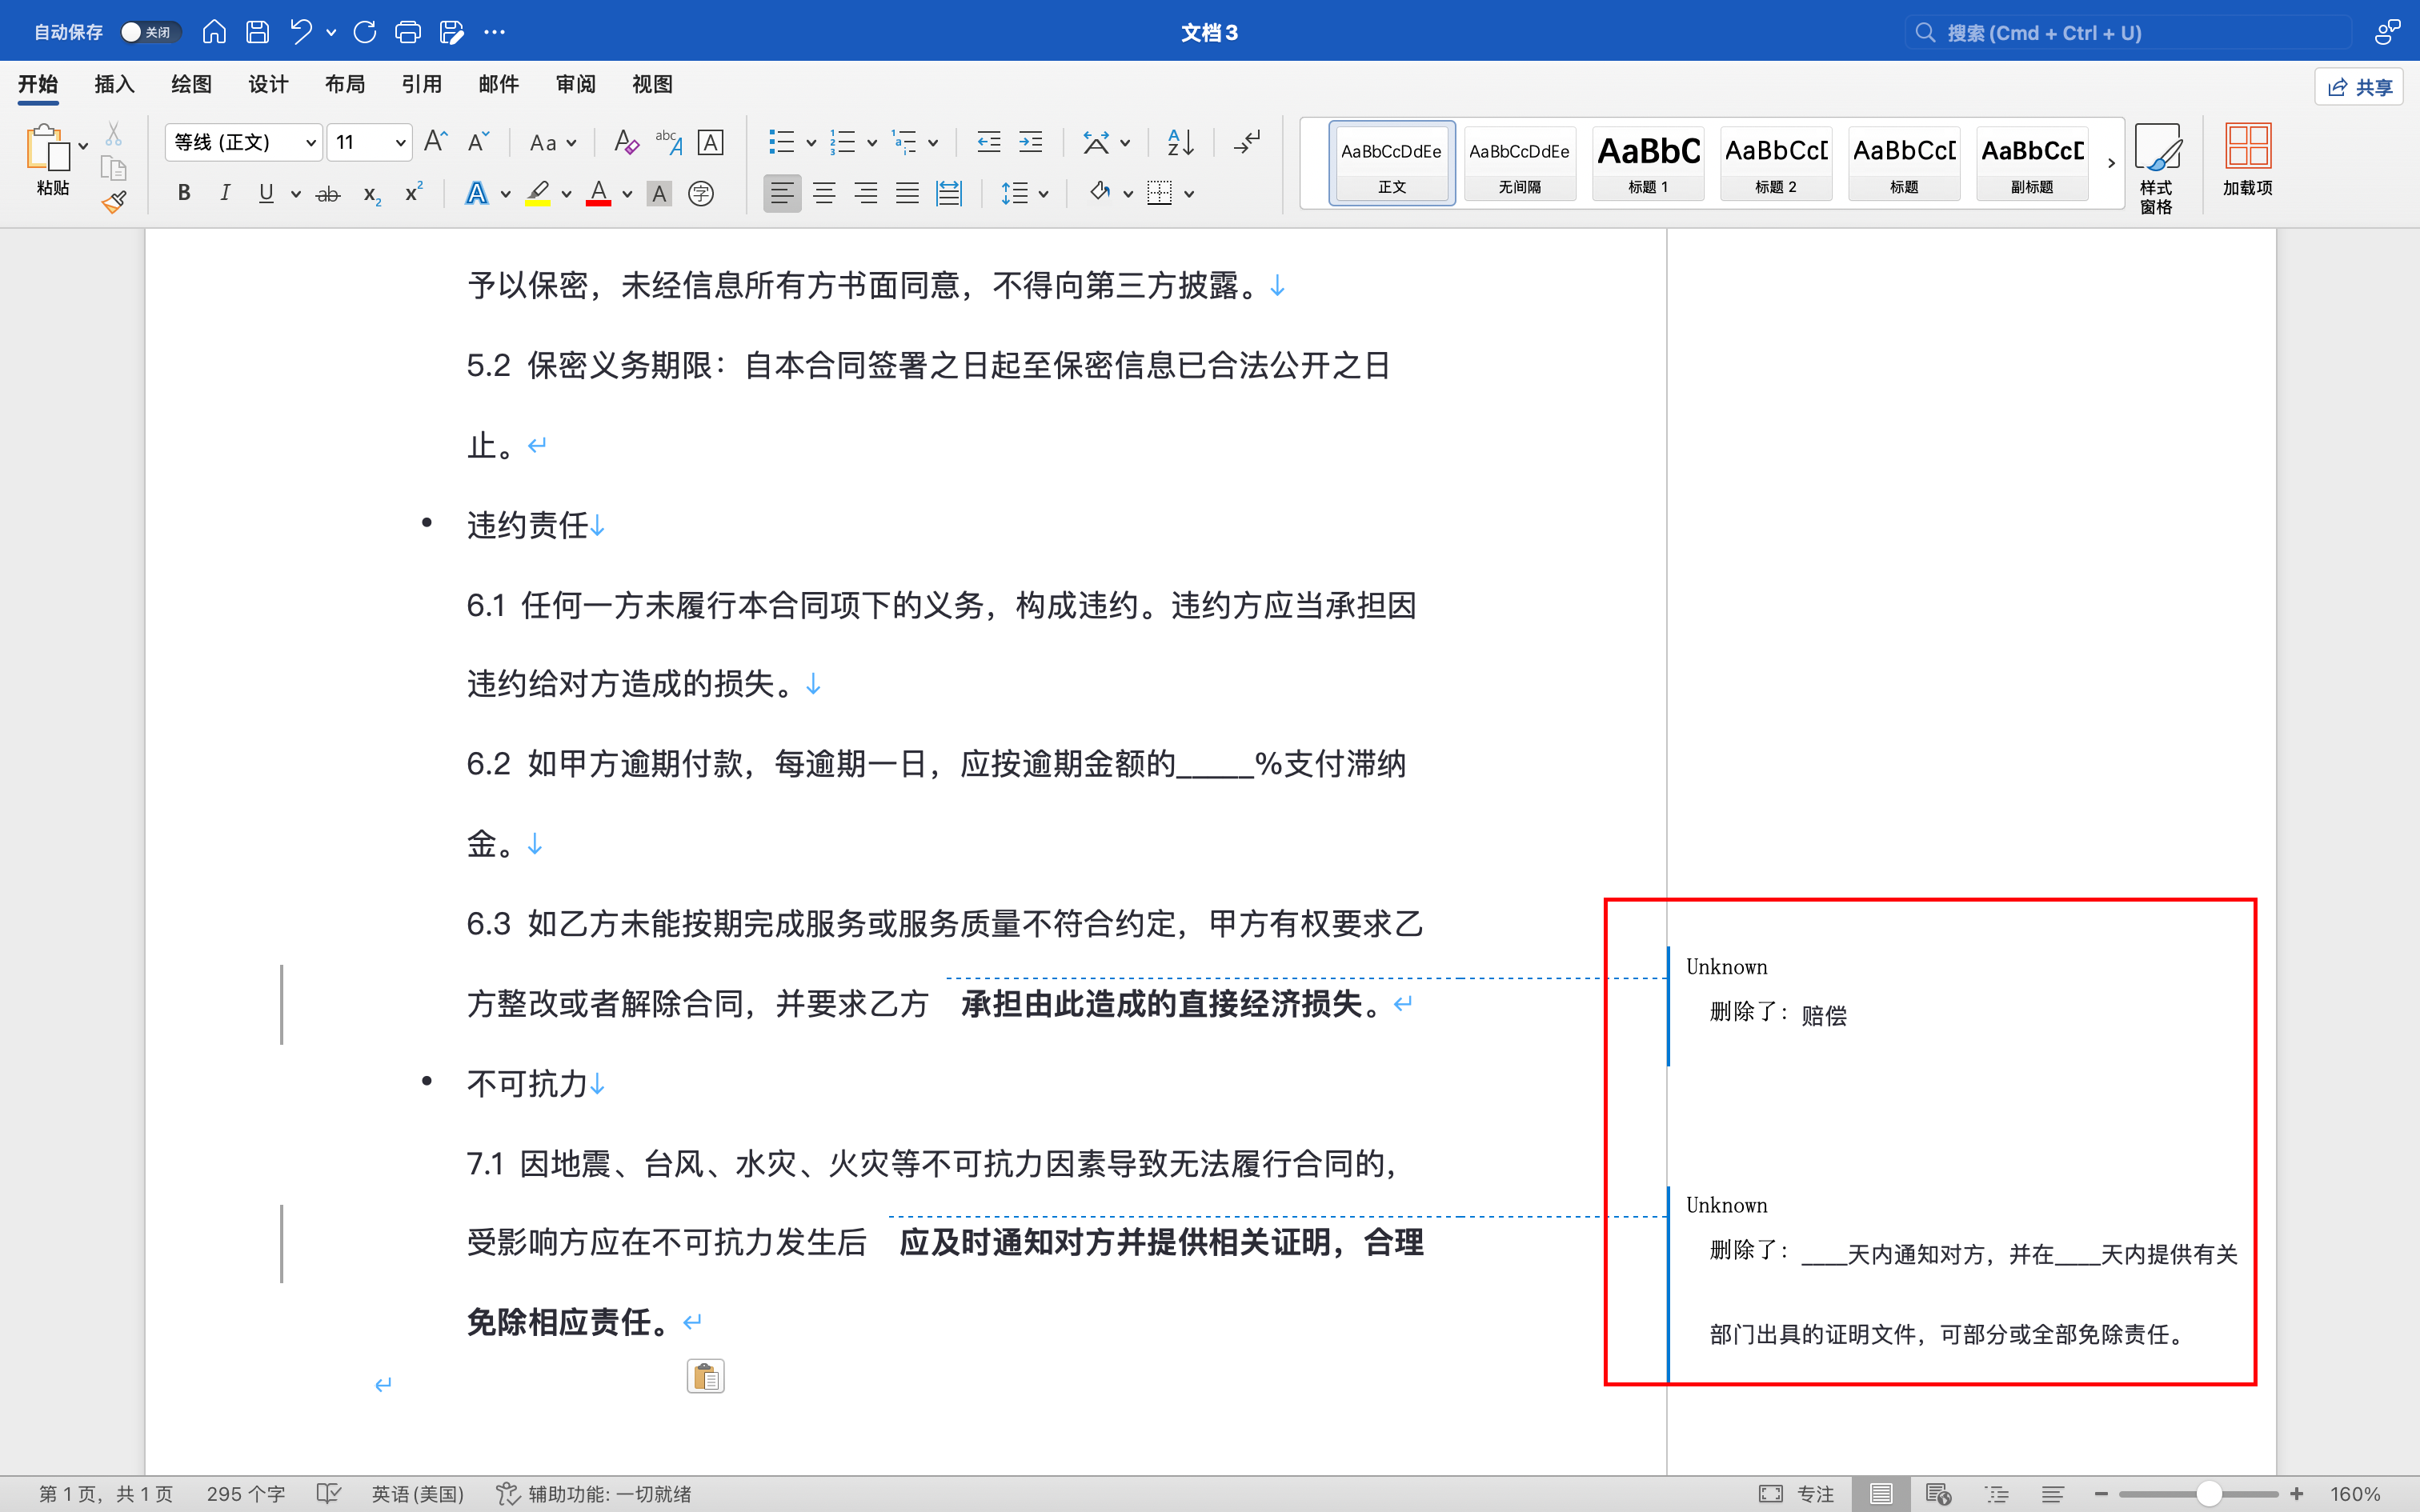This screenshot has height=1512, width=2420.
Task: Toggle Italic formatting button
Action: click(x=225, y=193)
